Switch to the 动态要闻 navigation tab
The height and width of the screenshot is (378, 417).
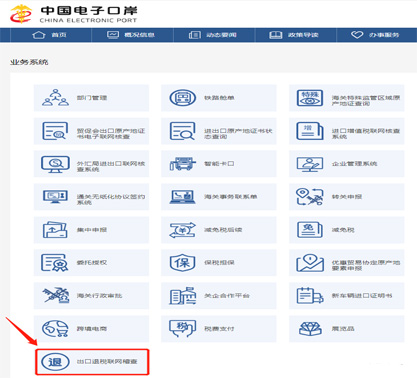pos(213,35)
